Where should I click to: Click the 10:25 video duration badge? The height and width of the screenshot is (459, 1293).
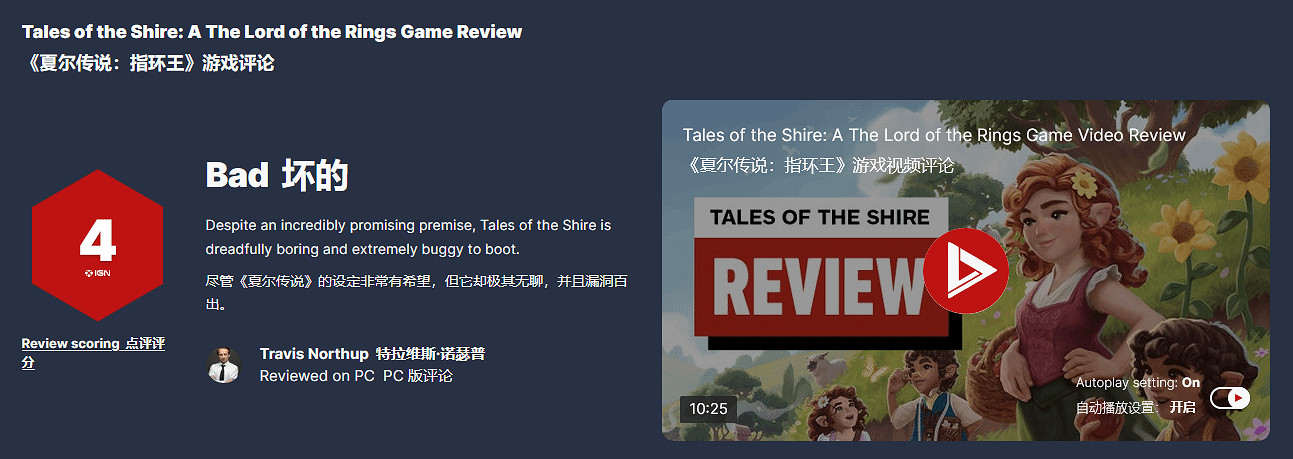coord(708,408)
